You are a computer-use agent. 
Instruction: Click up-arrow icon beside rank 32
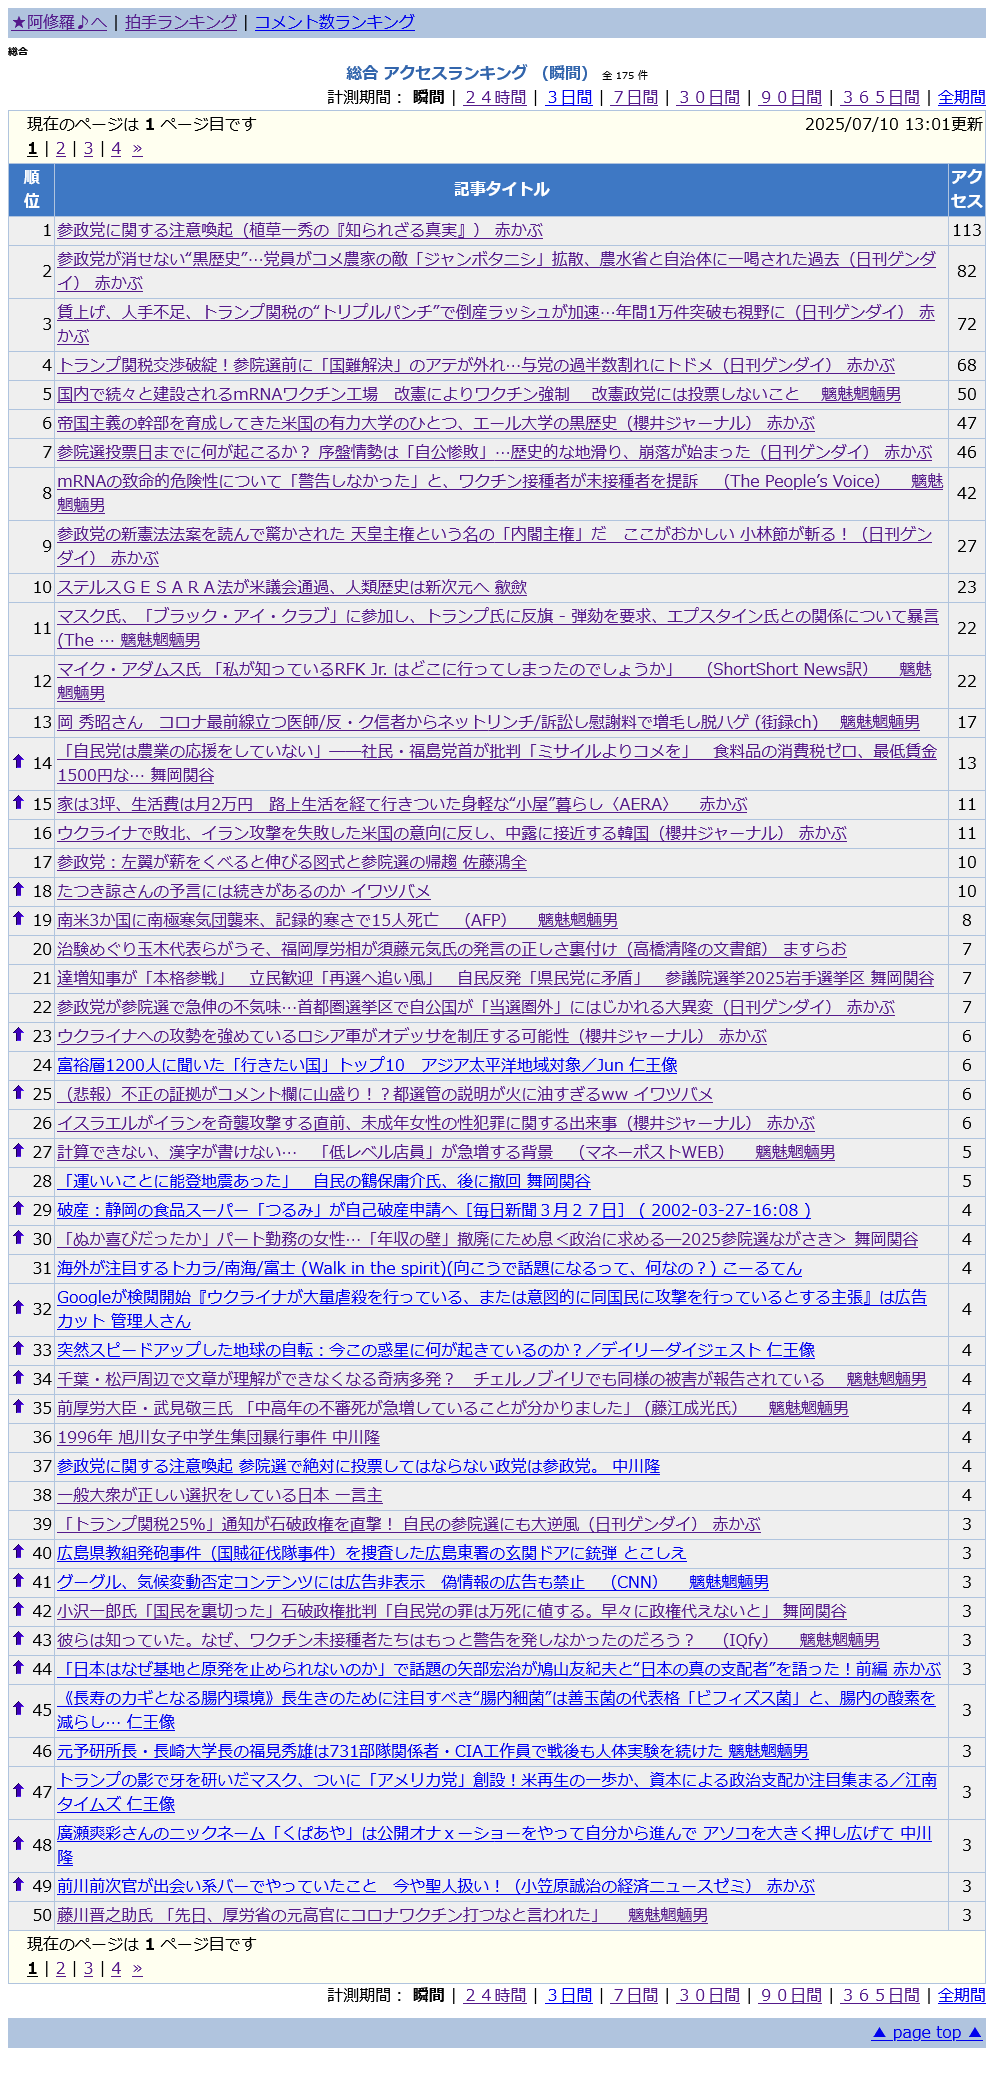pyautogui.click(x=18, y=1307)
